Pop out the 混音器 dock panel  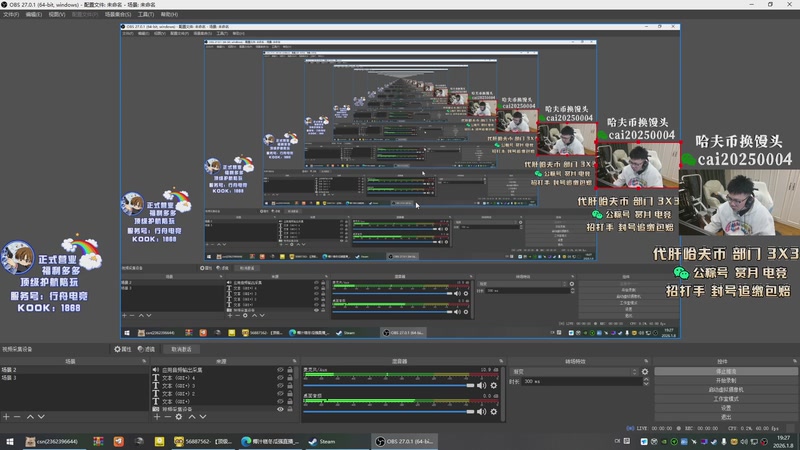(x=501, y=361)
